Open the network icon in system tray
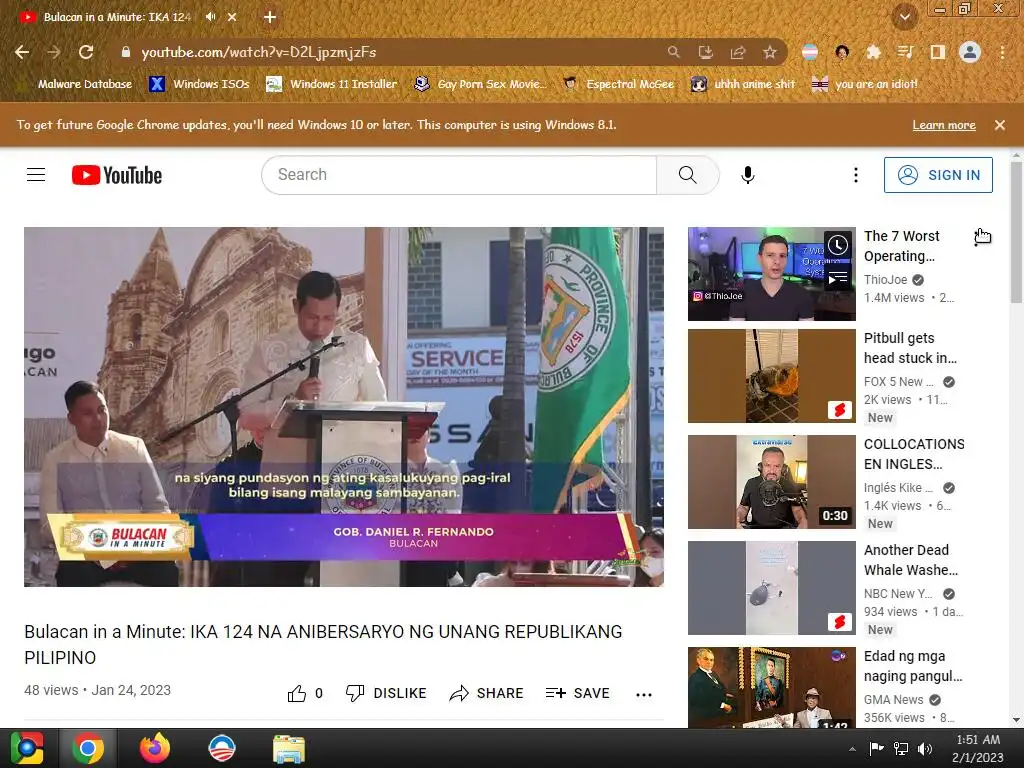 coord(901,749)
